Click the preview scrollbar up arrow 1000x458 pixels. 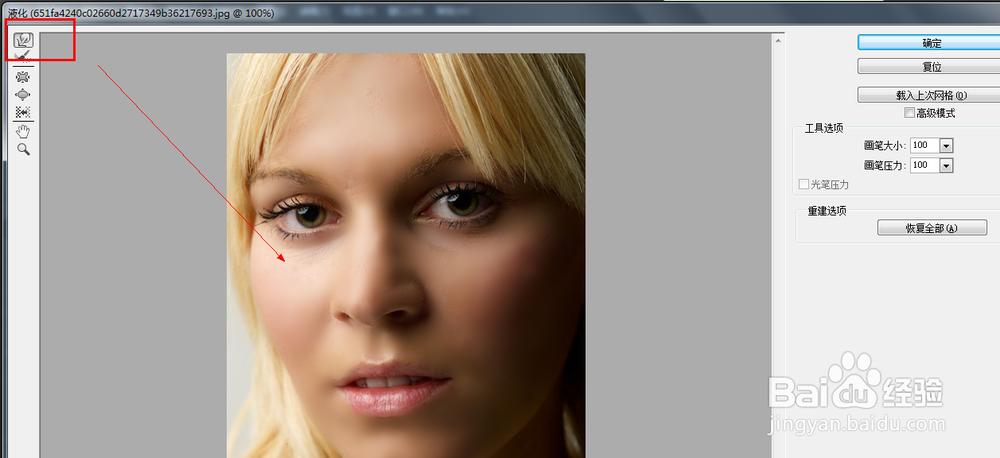coord(778,40)
